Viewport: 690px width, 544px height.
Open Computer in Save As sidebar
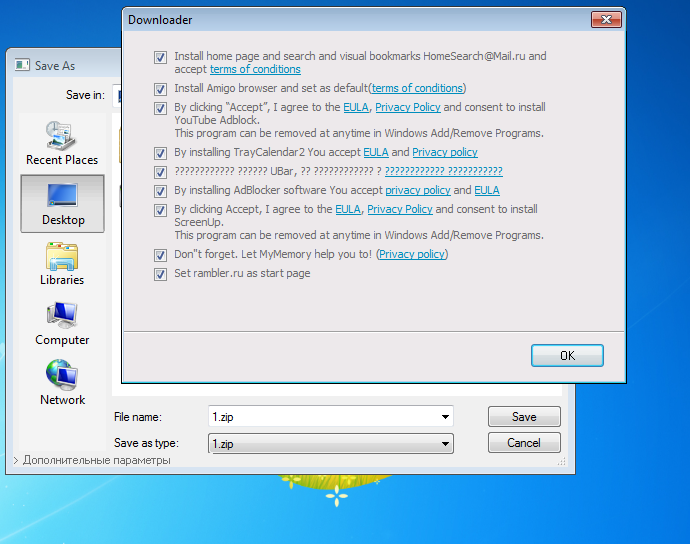click(62, 323)
